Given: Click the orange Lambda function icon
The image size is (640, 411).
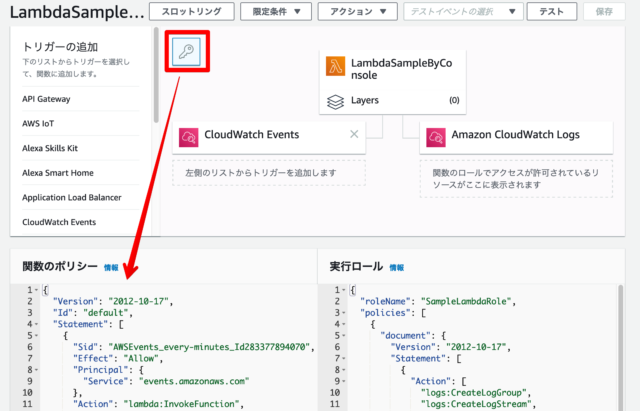Looking at the screenshot, I should coord(335,67).
